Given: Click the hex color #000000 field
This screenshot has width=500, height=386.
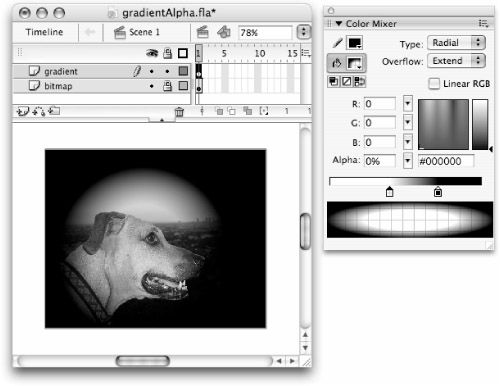Looking at the screenshot, I should click(x=446, y=161).
